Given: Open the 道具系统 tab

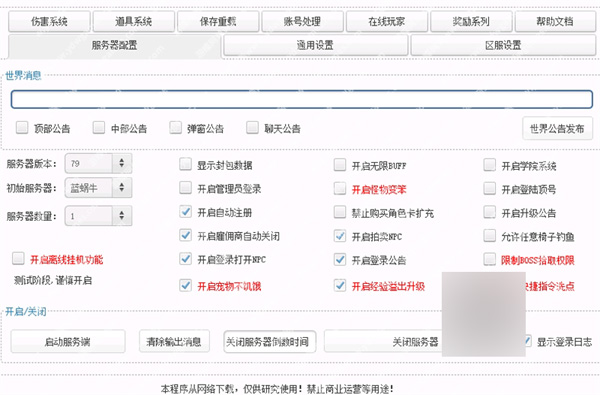Looking at the screenshot, I should pyautogui.click(x=134, y=21).
